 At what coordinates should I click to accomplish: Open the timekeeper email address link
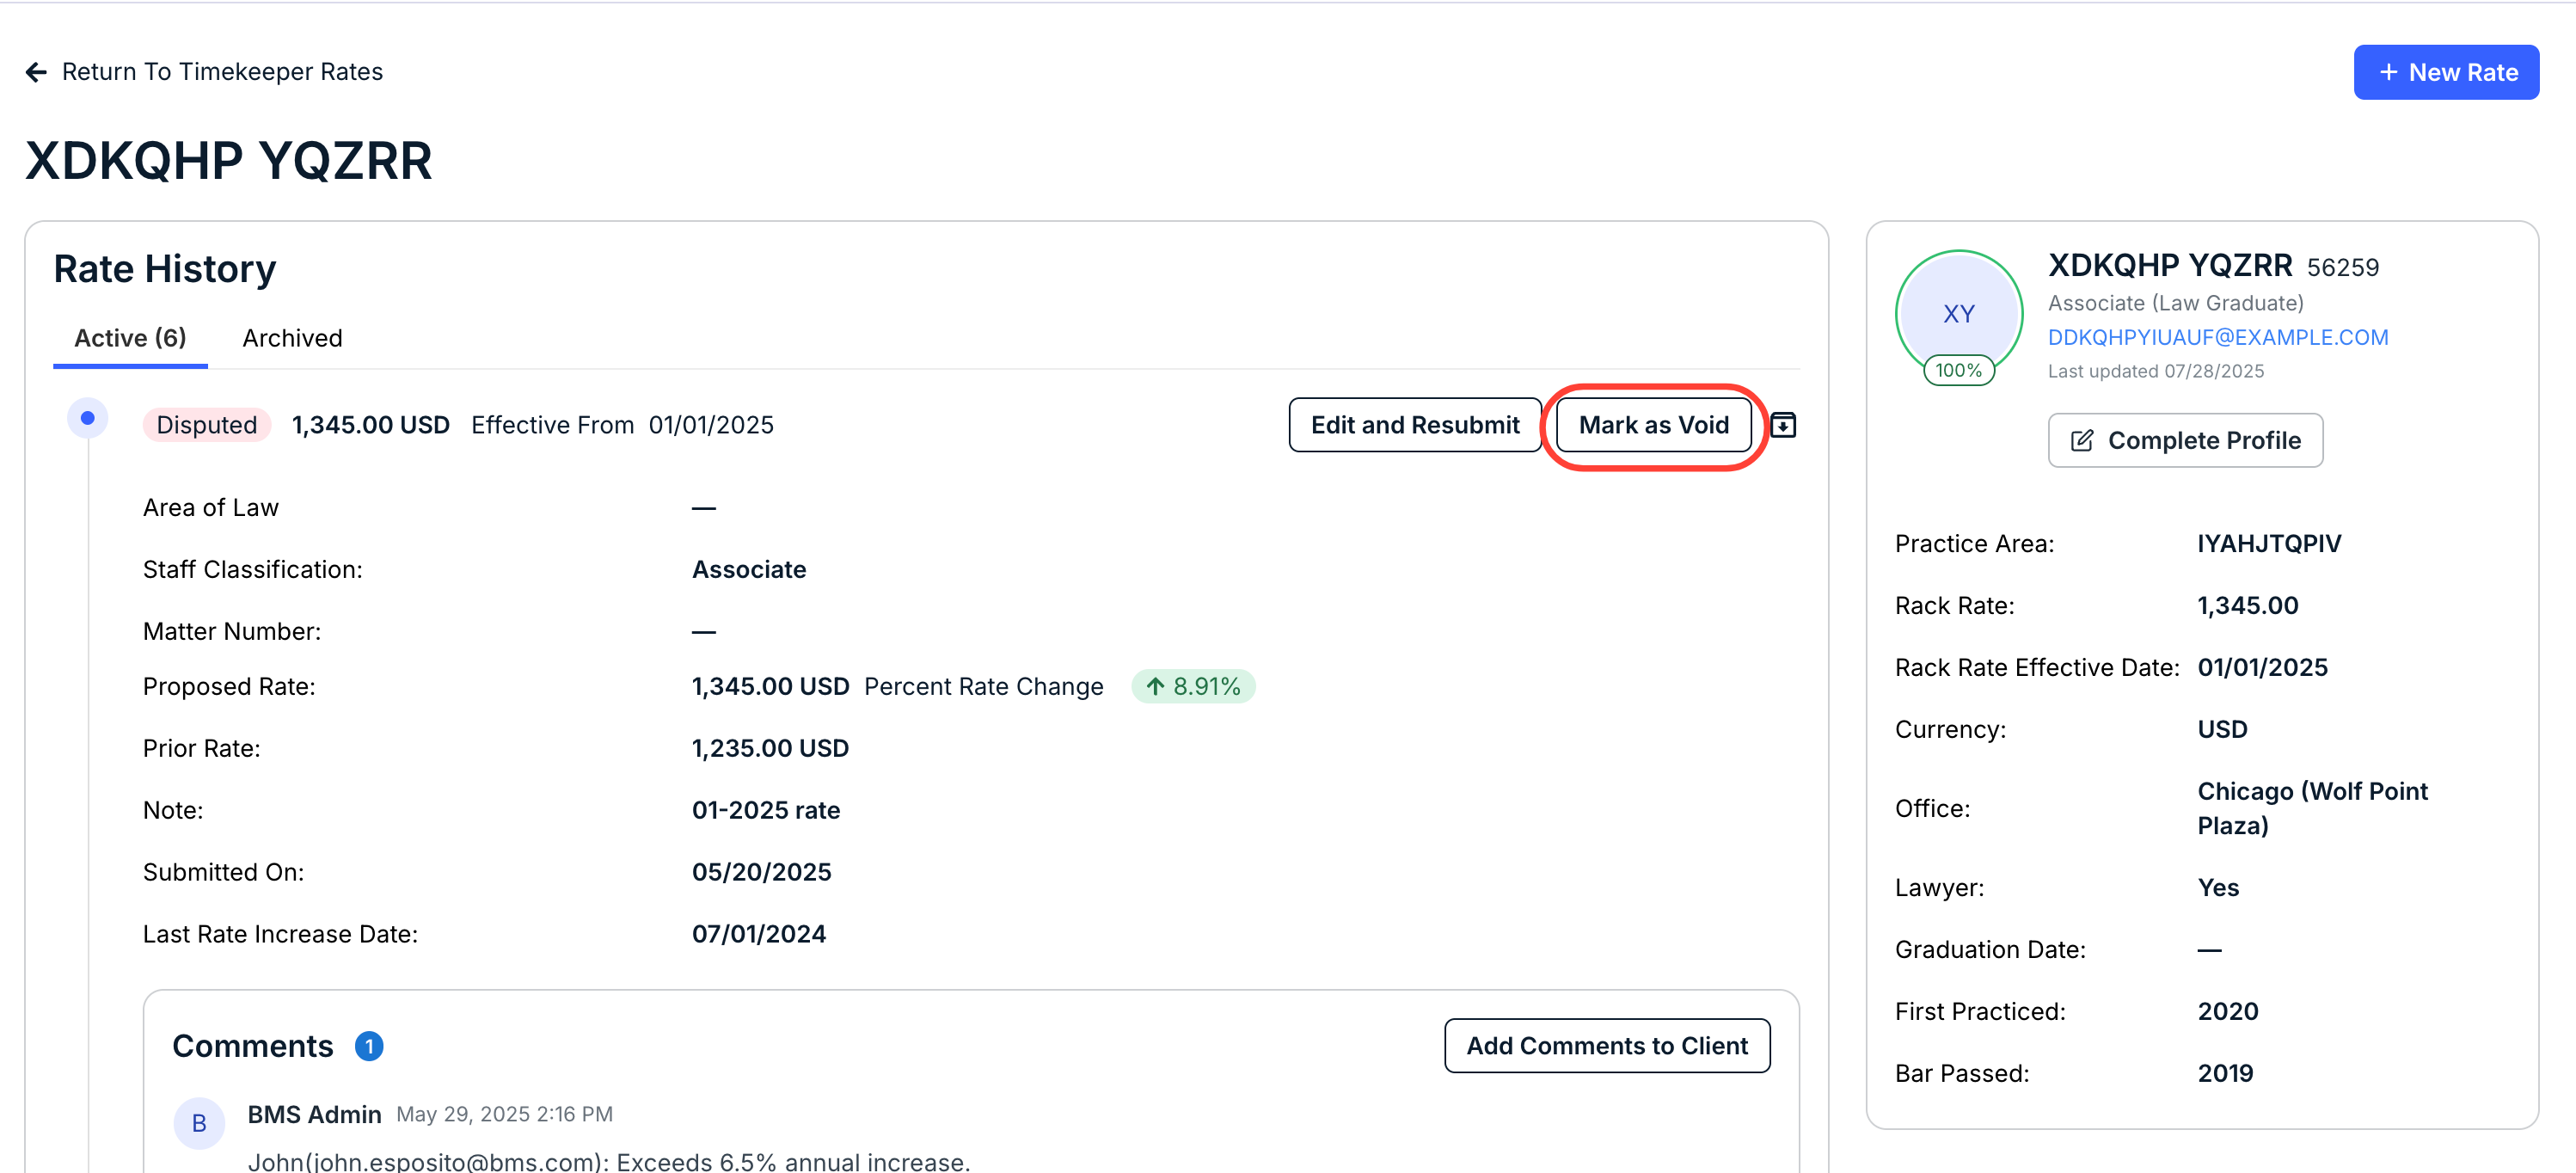pyautogui.click(x=2217, y=337)
